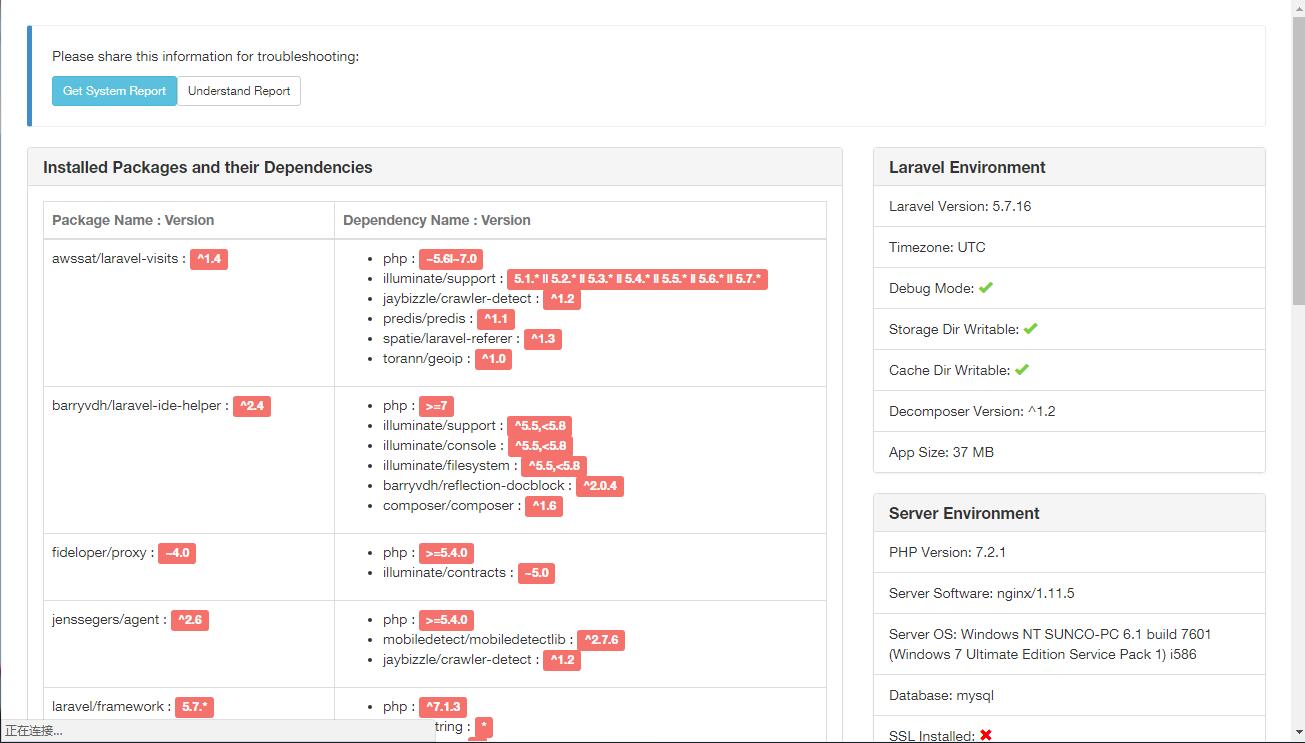
Task: Click the ^2.0.4 badge for barryvdh/reflection-docblock
Action: click(600, 486)
